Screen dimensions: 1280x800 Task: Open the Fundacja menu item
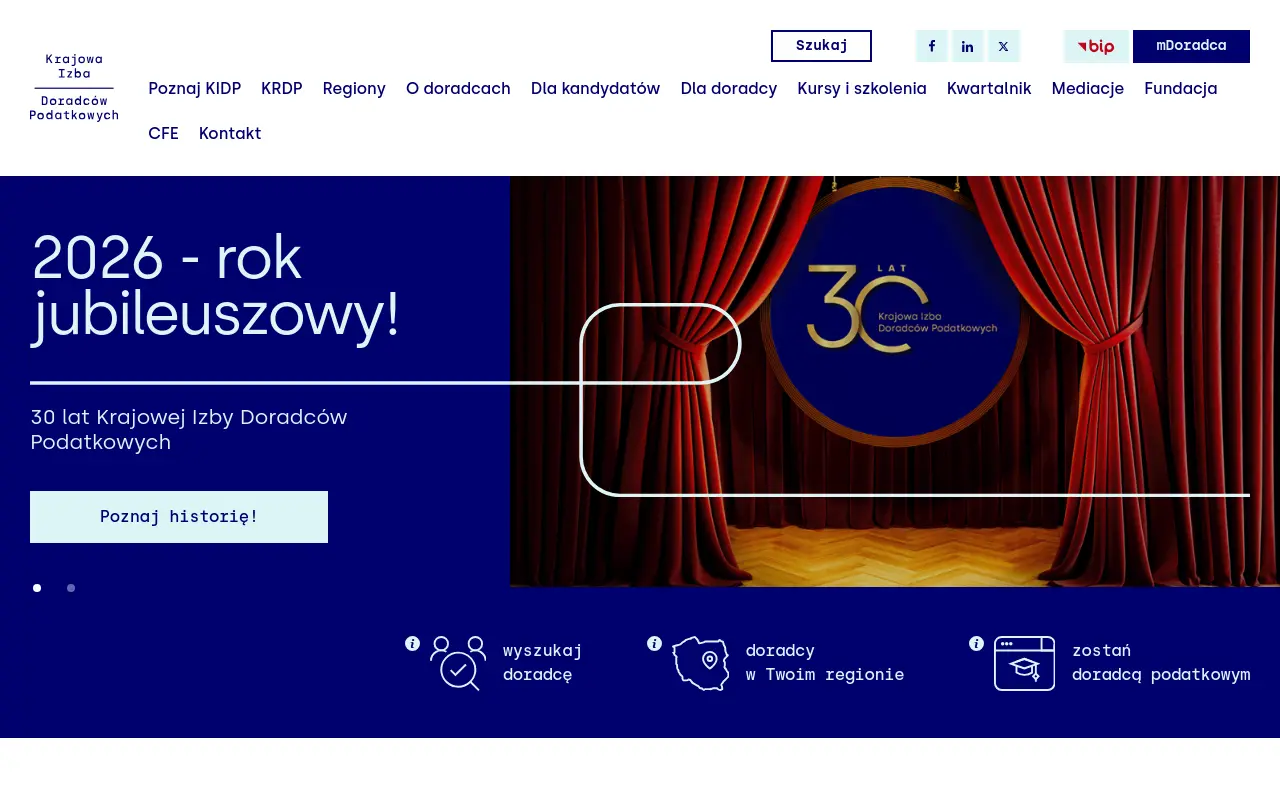[1181, 88]
